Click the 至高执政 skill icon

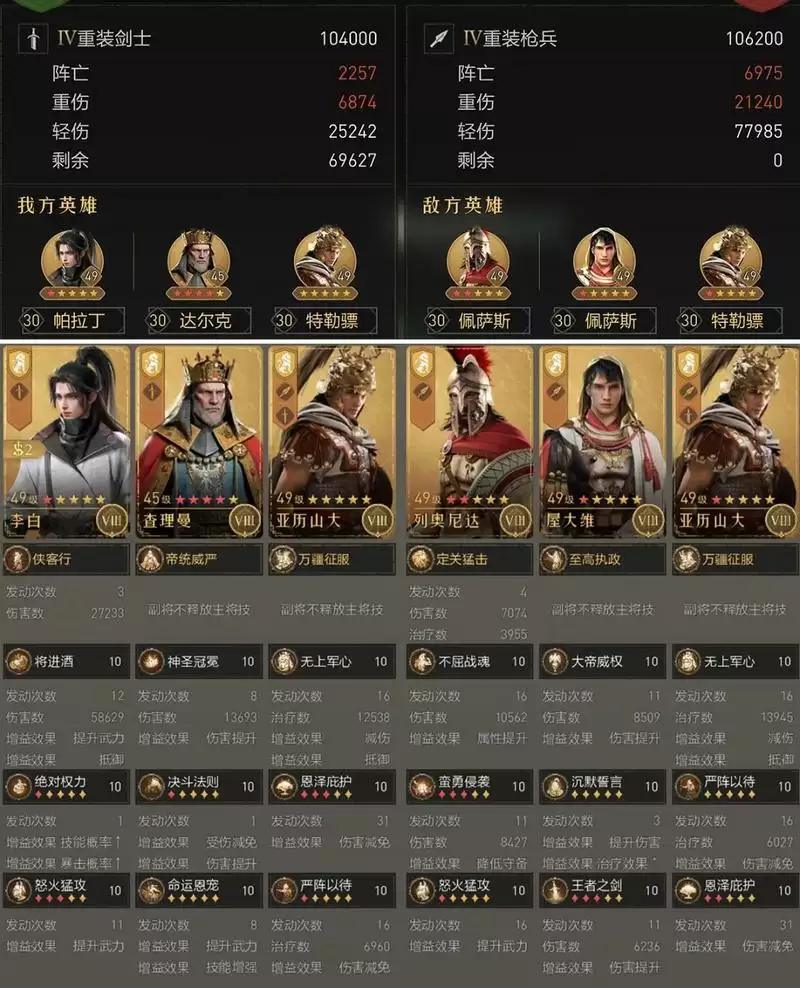click(x=554, y=559)
